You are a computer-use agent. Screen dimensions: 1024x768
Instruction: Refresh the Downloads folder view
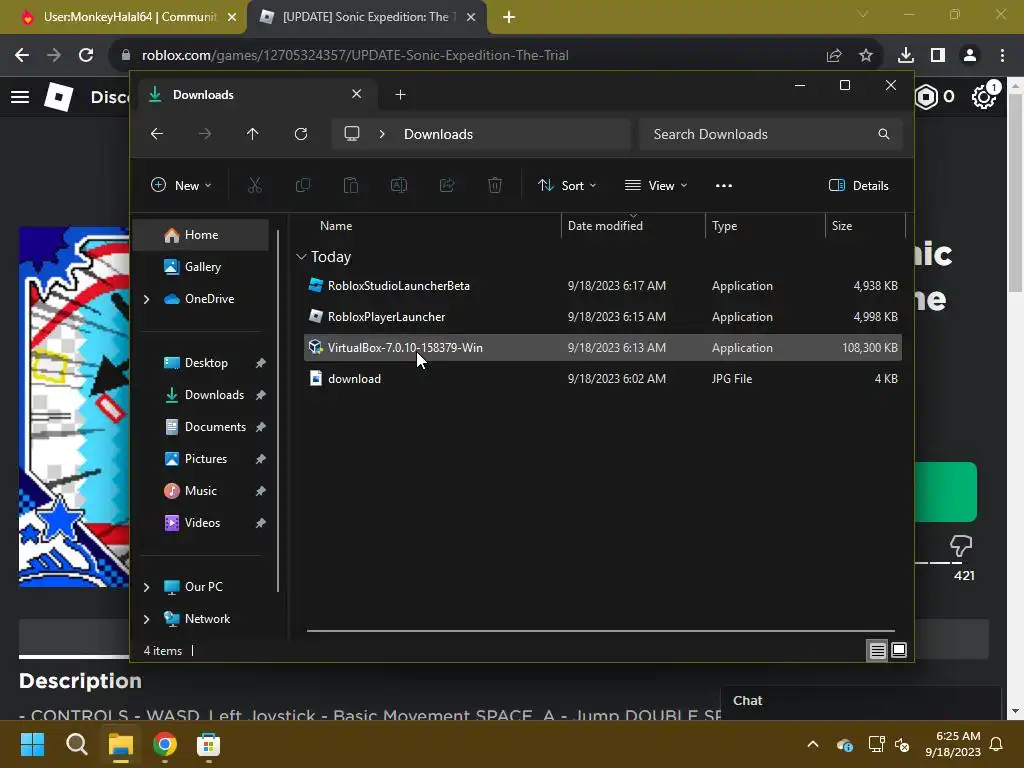pos(300,134)
